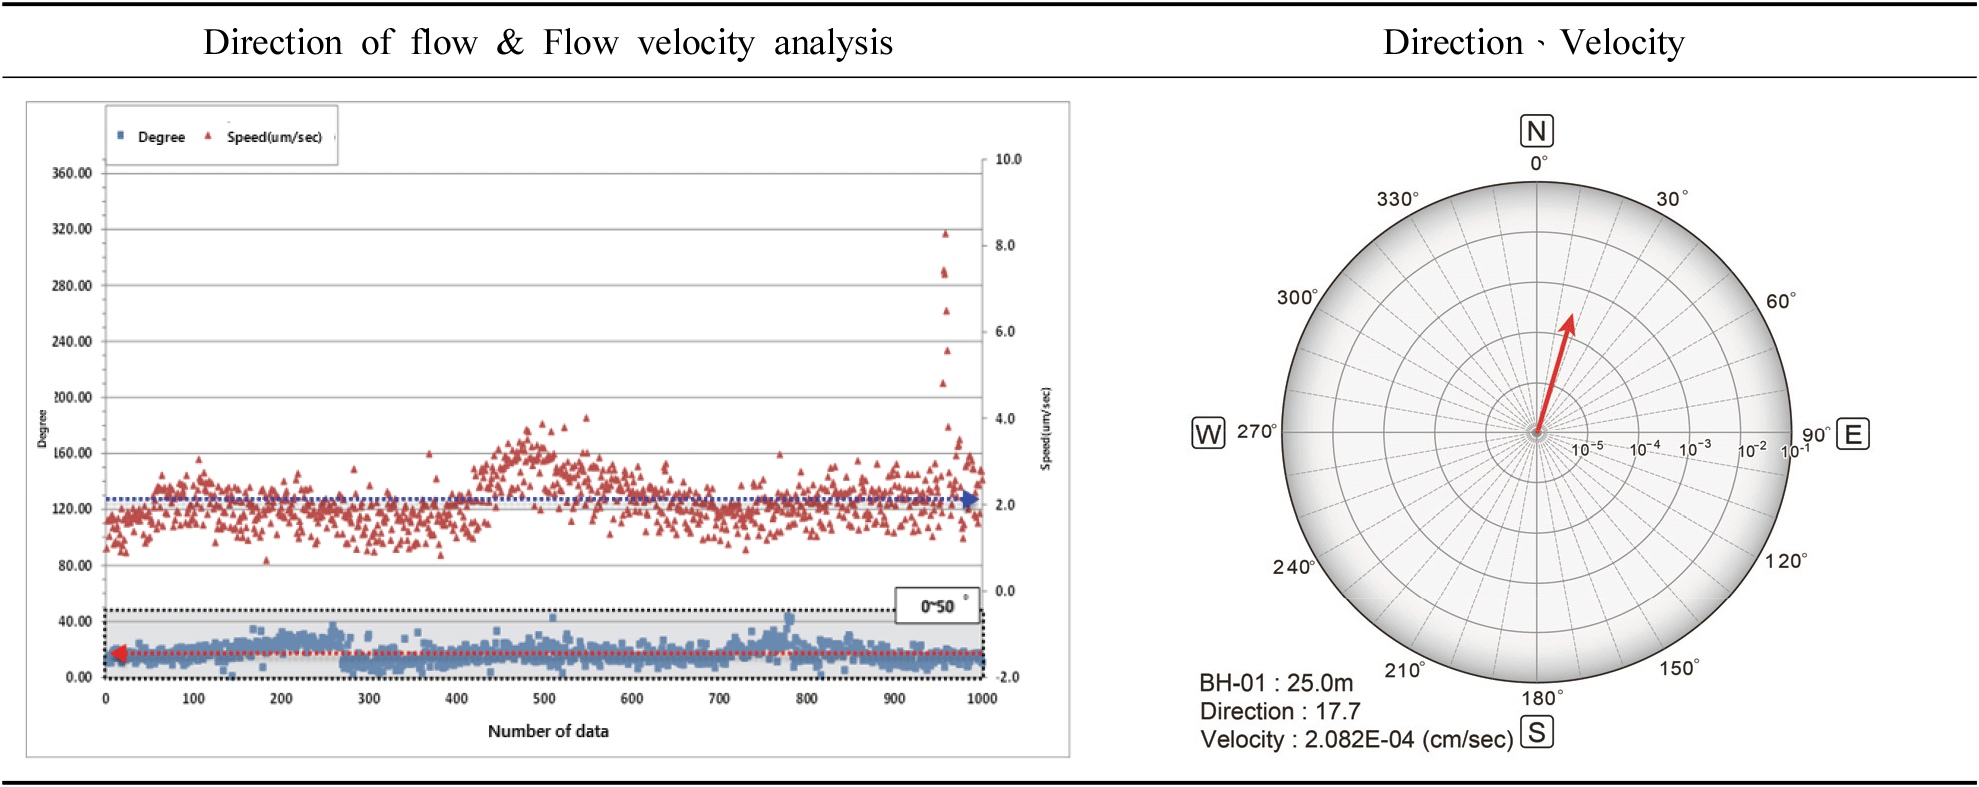
Task: Click the 240.00 degree axis value
Action: tap(72, 341)
